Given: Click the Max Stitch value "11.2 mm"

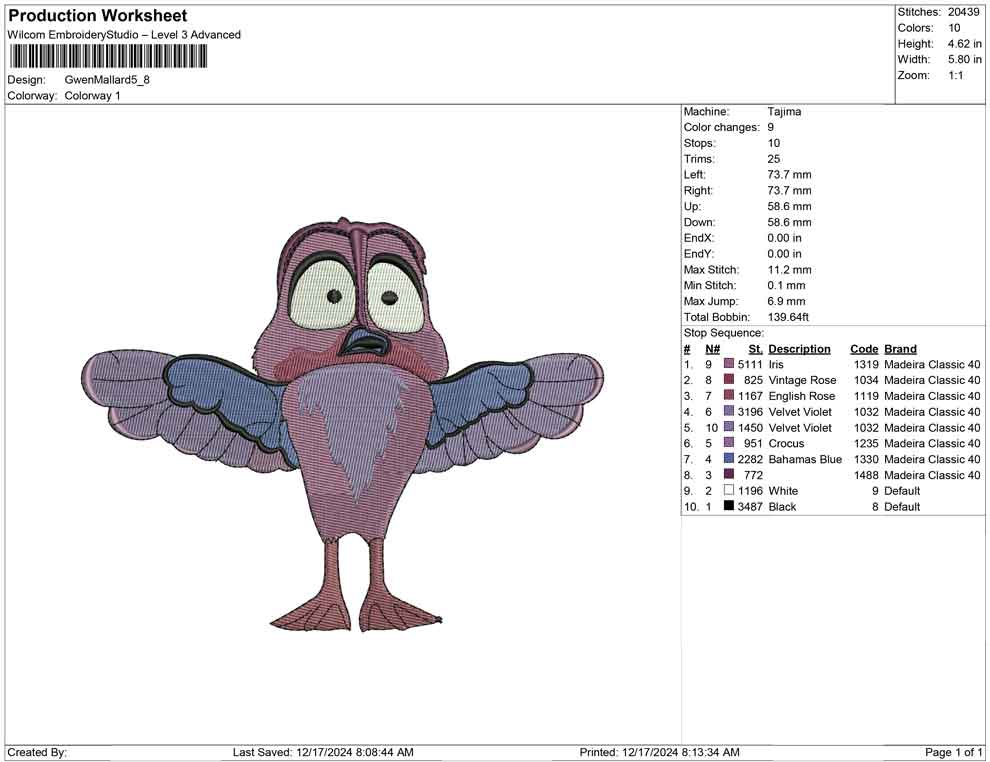Looking at the screenshot, I should tap(789, 269).
